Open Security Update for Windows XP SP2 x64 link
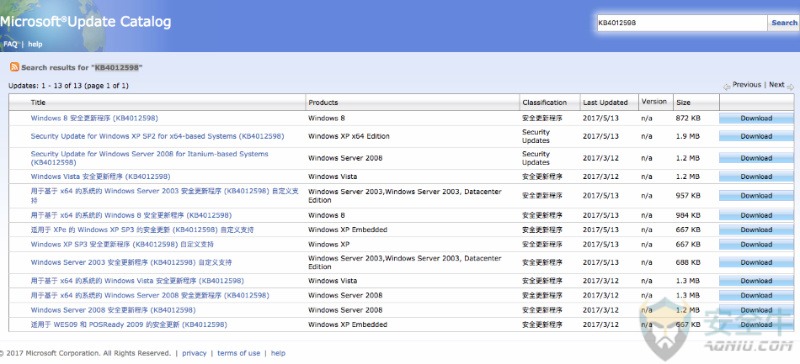 pyautogui.click(x=158, y=136)
